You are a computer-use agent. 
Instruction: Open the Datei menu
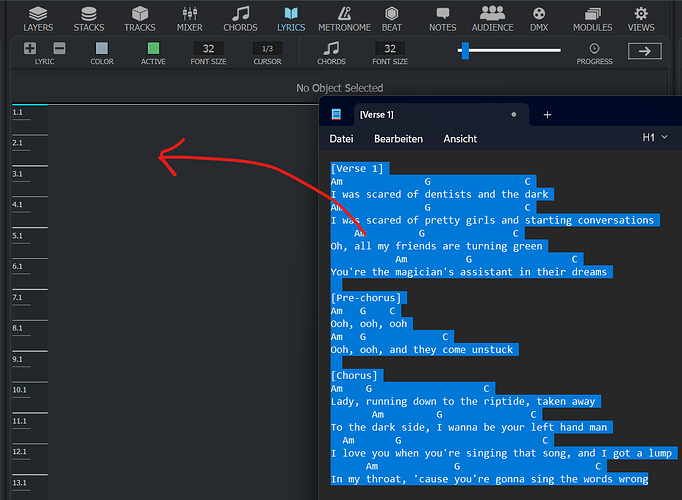click(341, 139)
